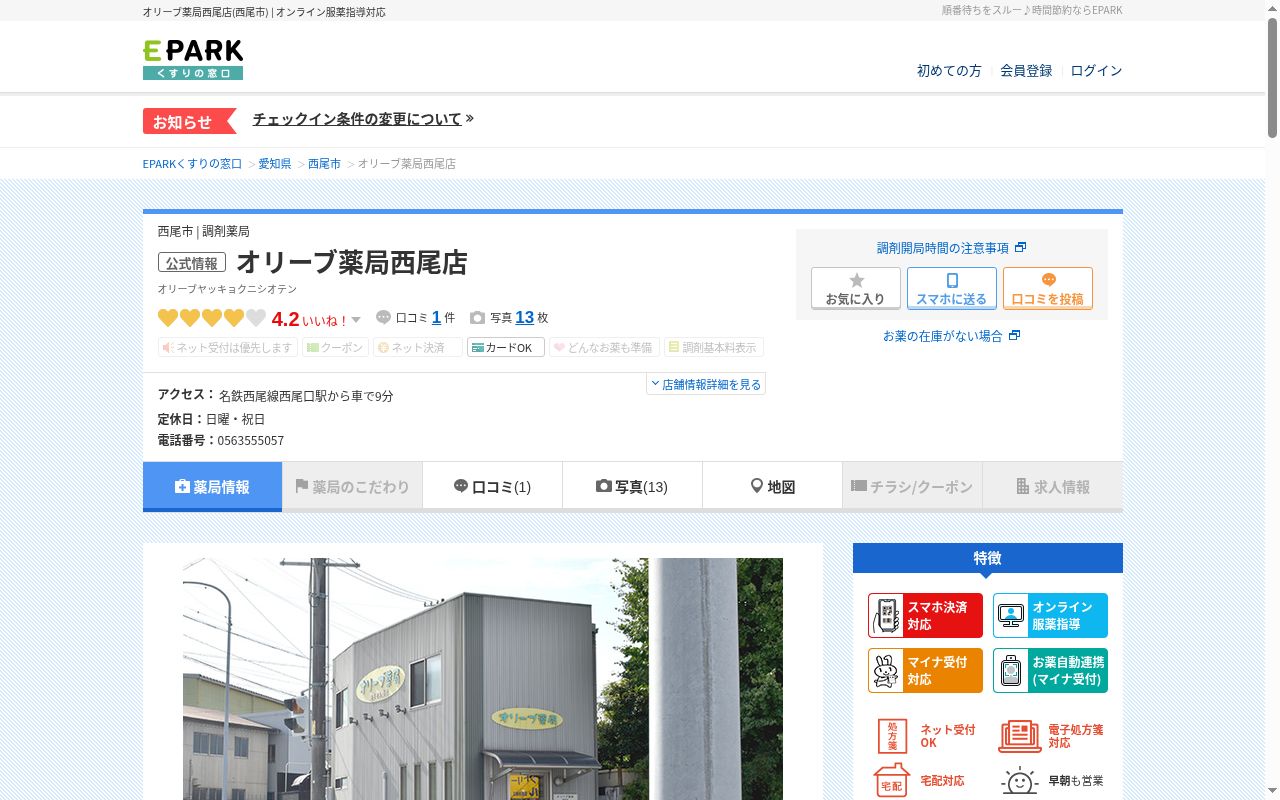Screen dimensions: 1280x800
Task: Click the 早朝も営業 sun icon
Action: pos(1019,781)
